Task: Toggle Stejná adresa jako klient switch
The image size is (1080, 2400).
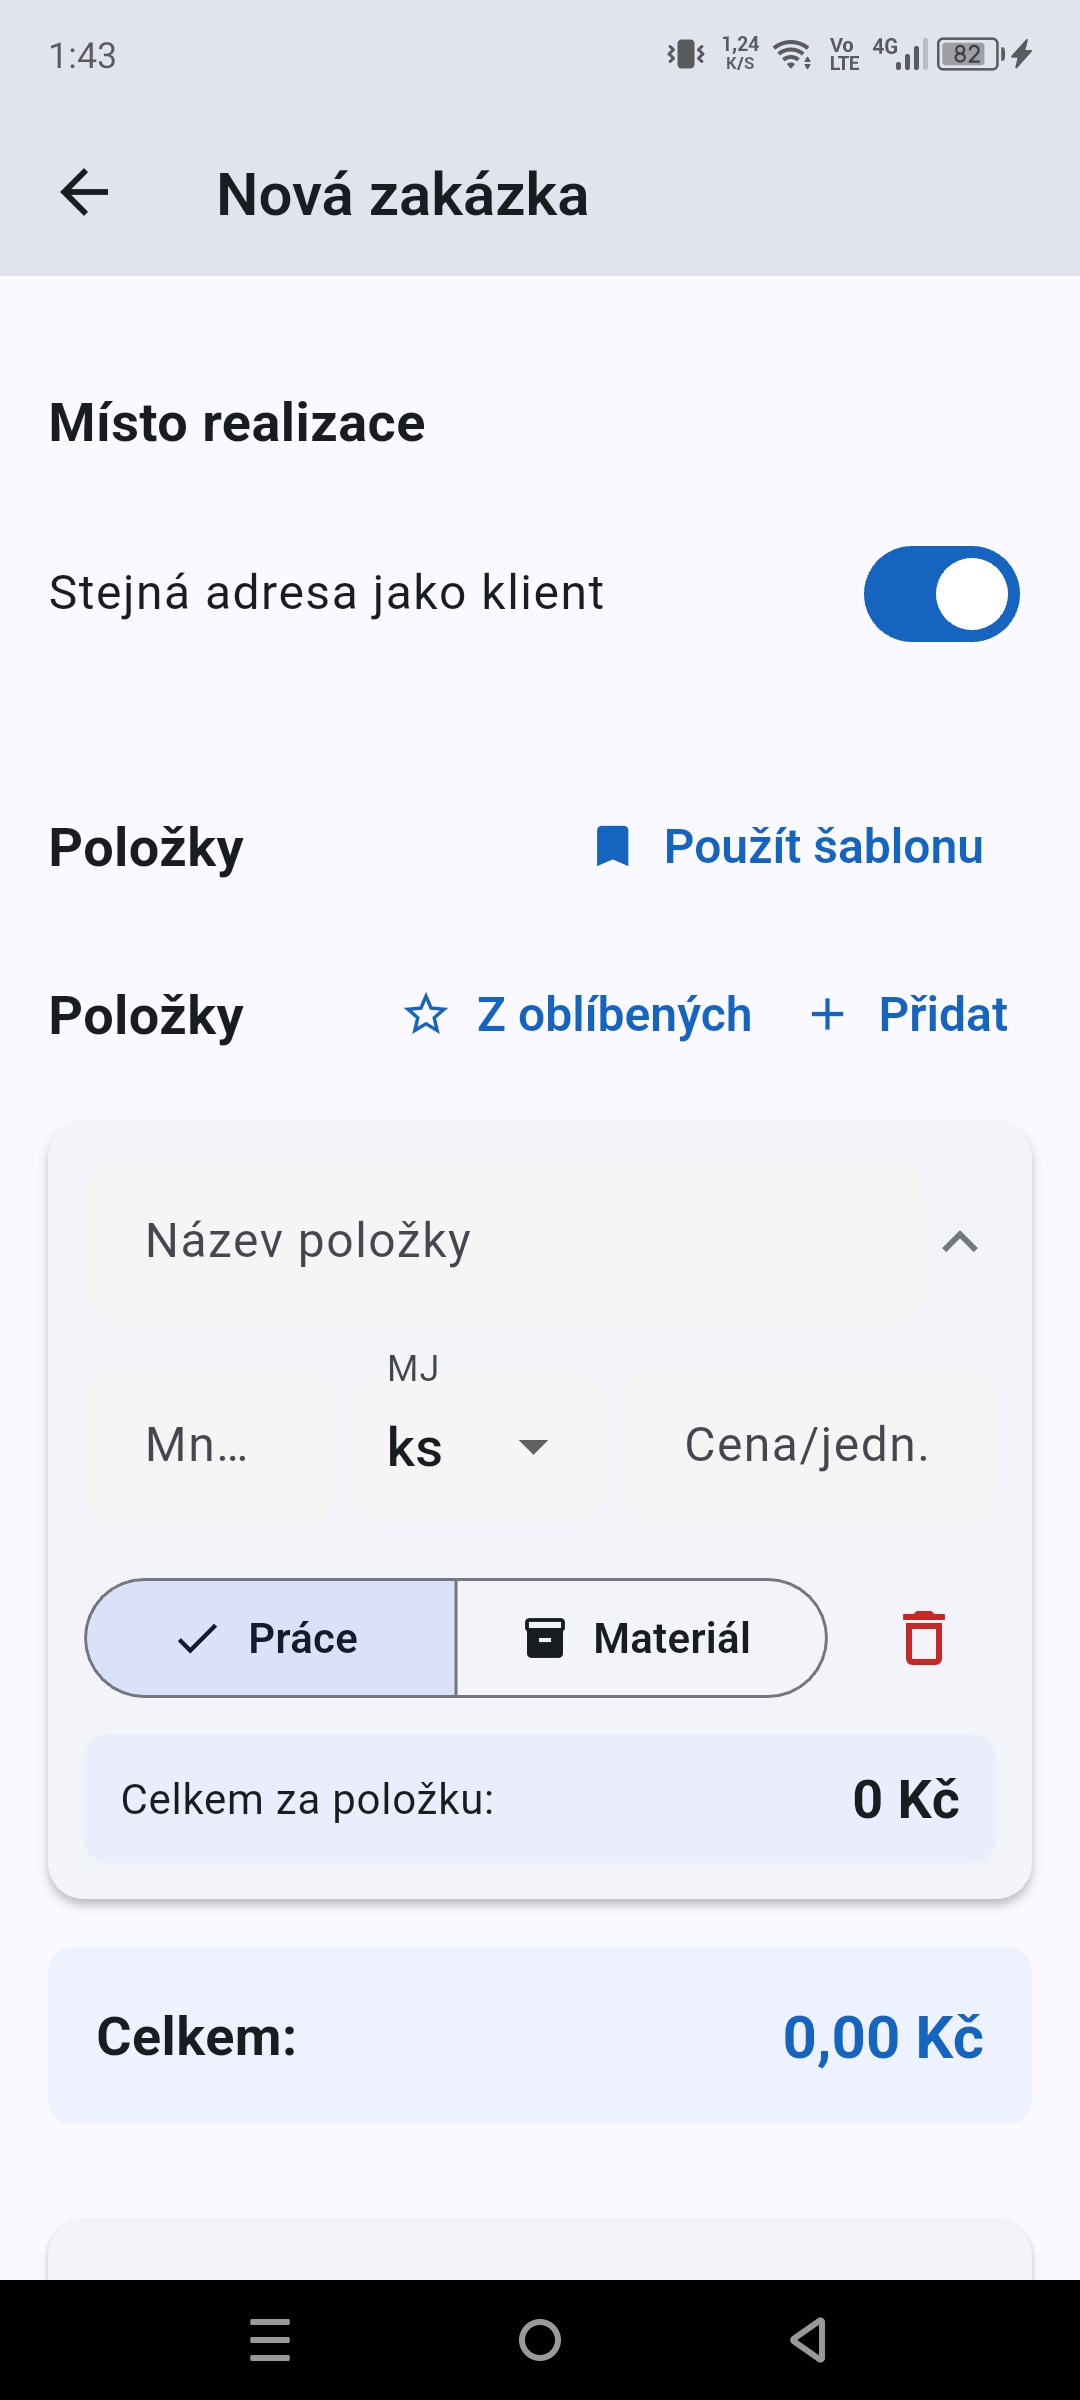Action: tap(941, 594)
